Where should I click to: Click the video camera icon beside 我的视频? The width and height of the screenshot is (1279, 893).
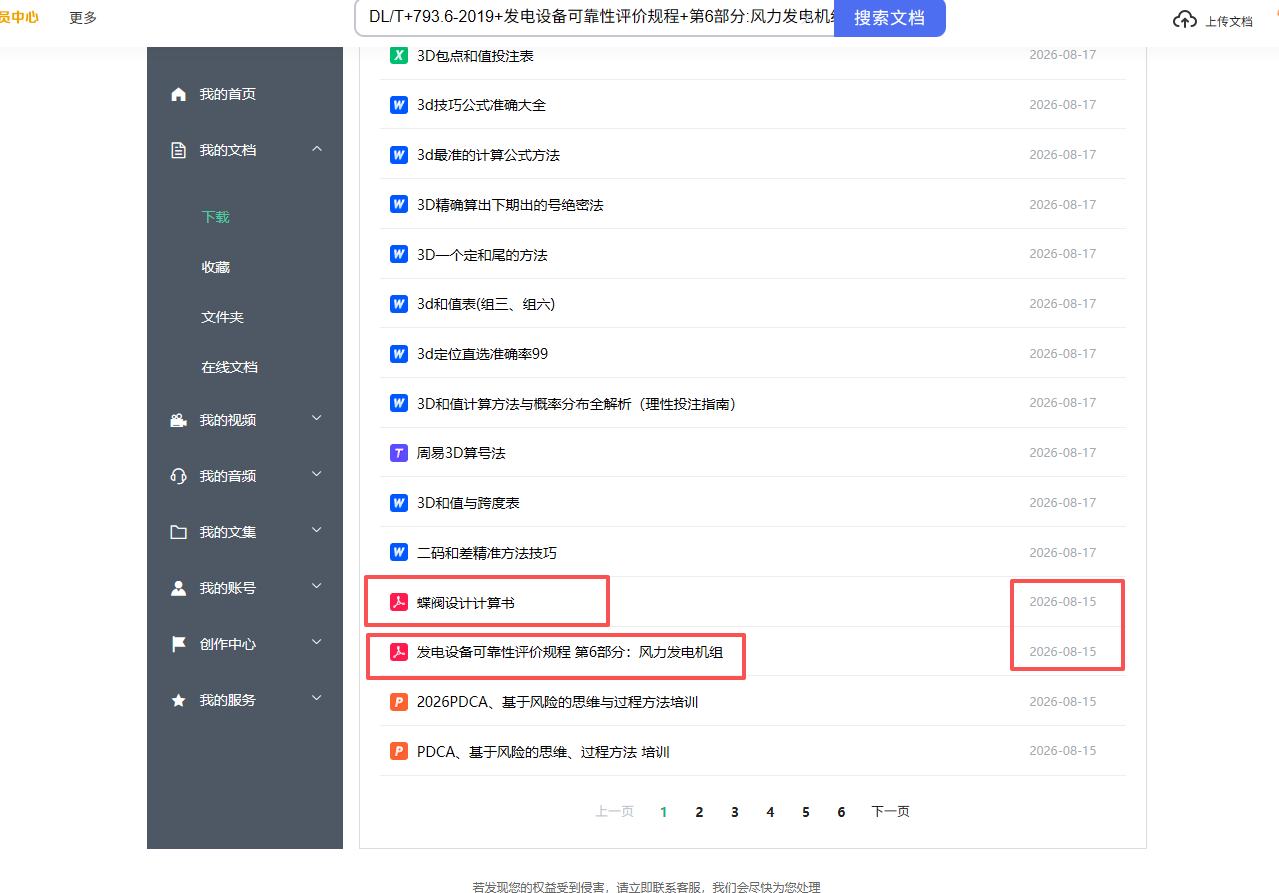click(179, 420)
